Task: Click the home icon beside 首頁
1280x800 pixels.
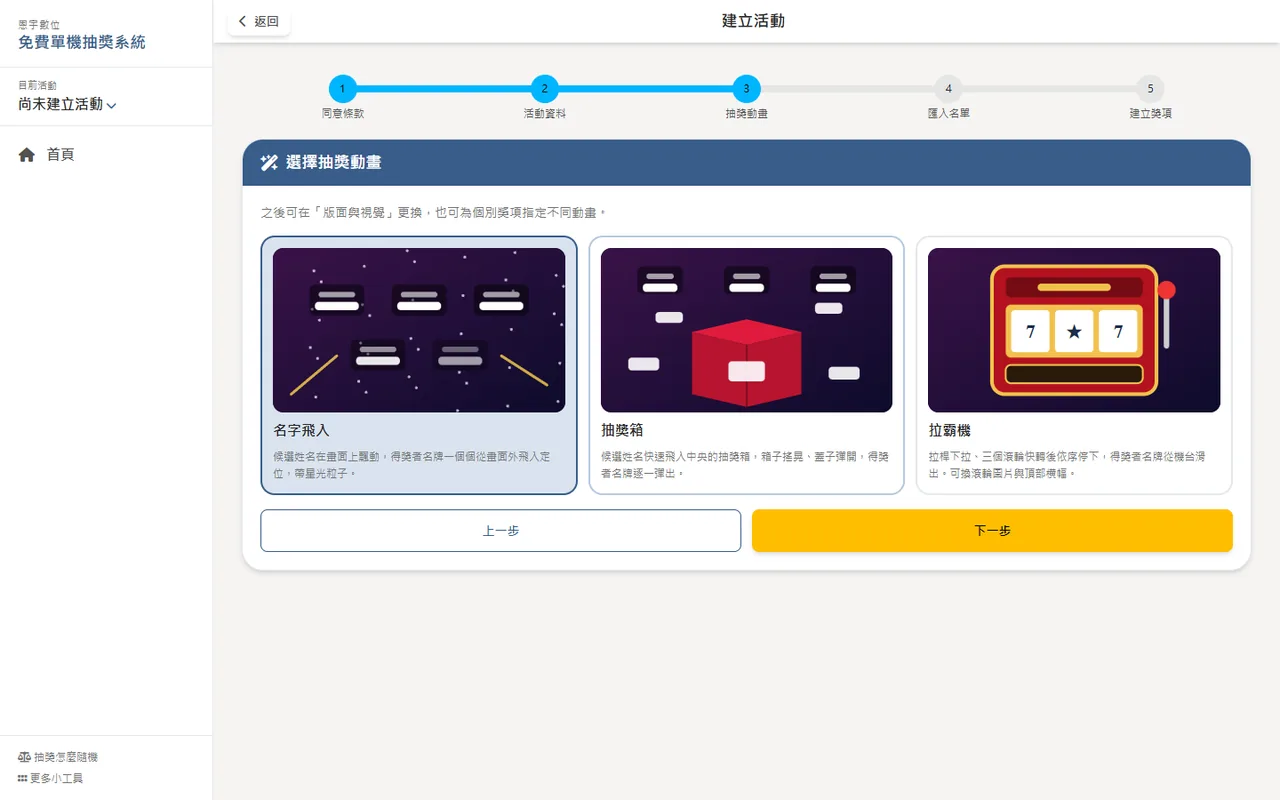Action: [27, 155]
